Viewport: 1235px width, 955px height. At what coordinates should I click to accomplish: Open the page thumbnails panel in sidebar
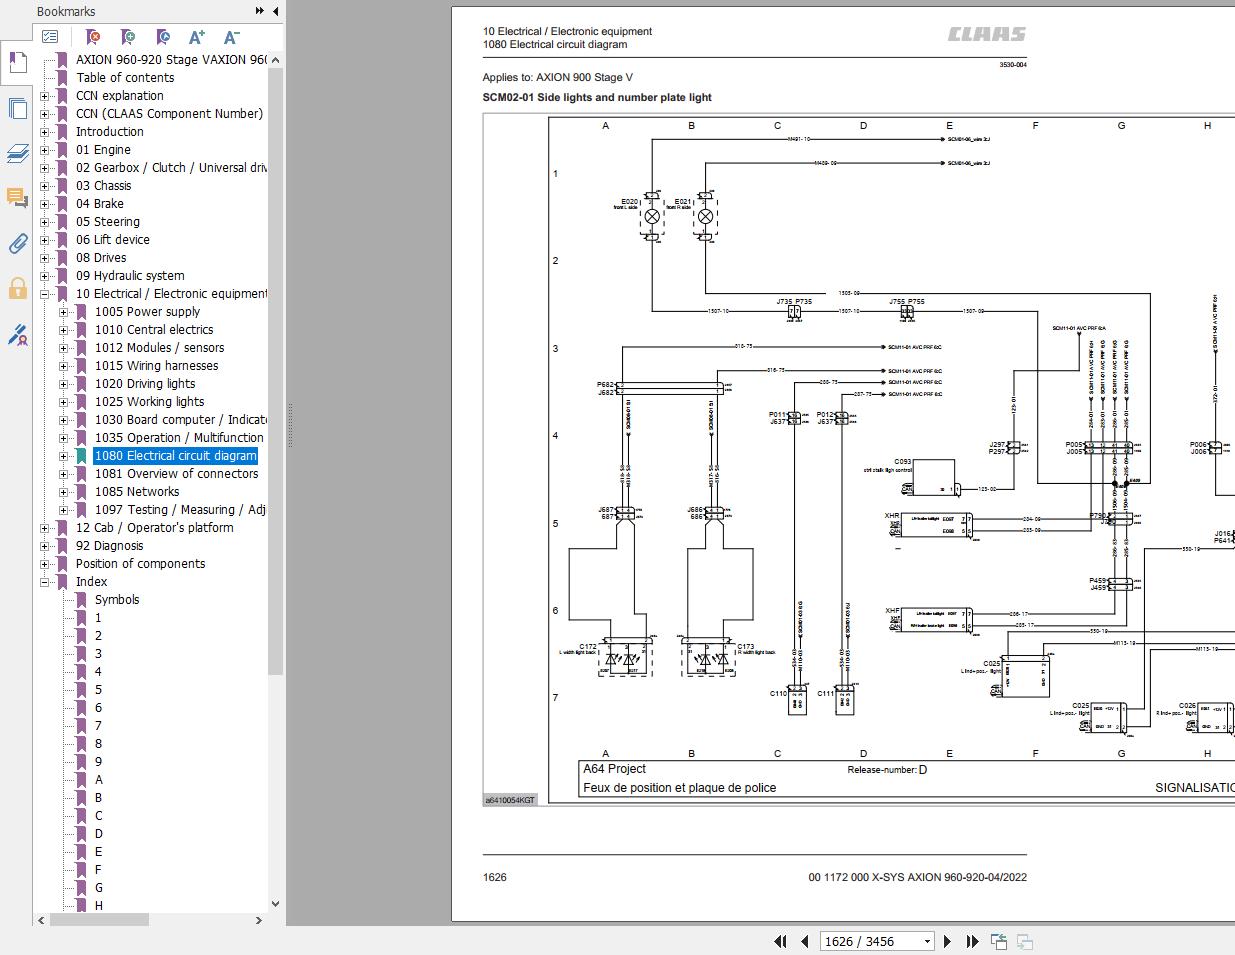[17, 108]
